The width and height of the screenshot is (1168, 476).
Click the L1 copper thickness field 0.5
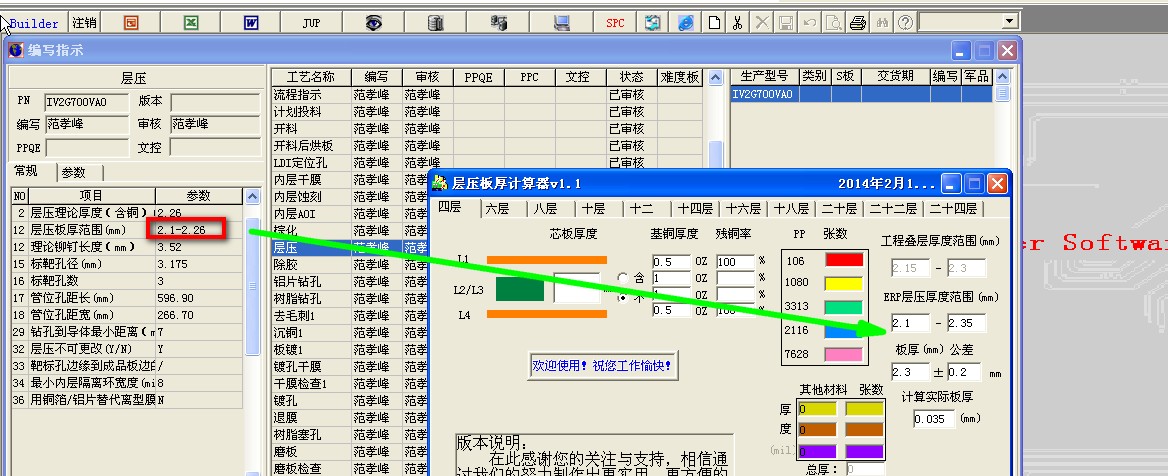[671, 261]
